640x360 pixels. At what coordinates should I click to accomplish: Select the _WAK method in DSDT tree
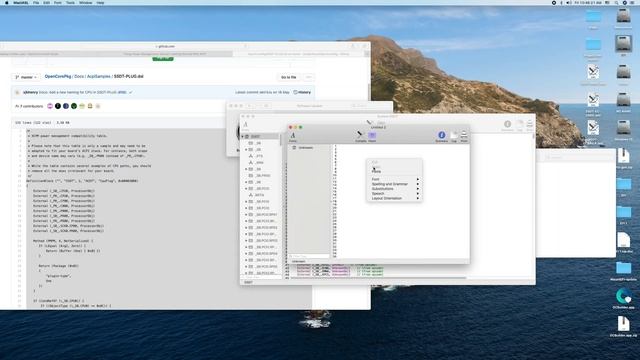(x=259, y=162)
